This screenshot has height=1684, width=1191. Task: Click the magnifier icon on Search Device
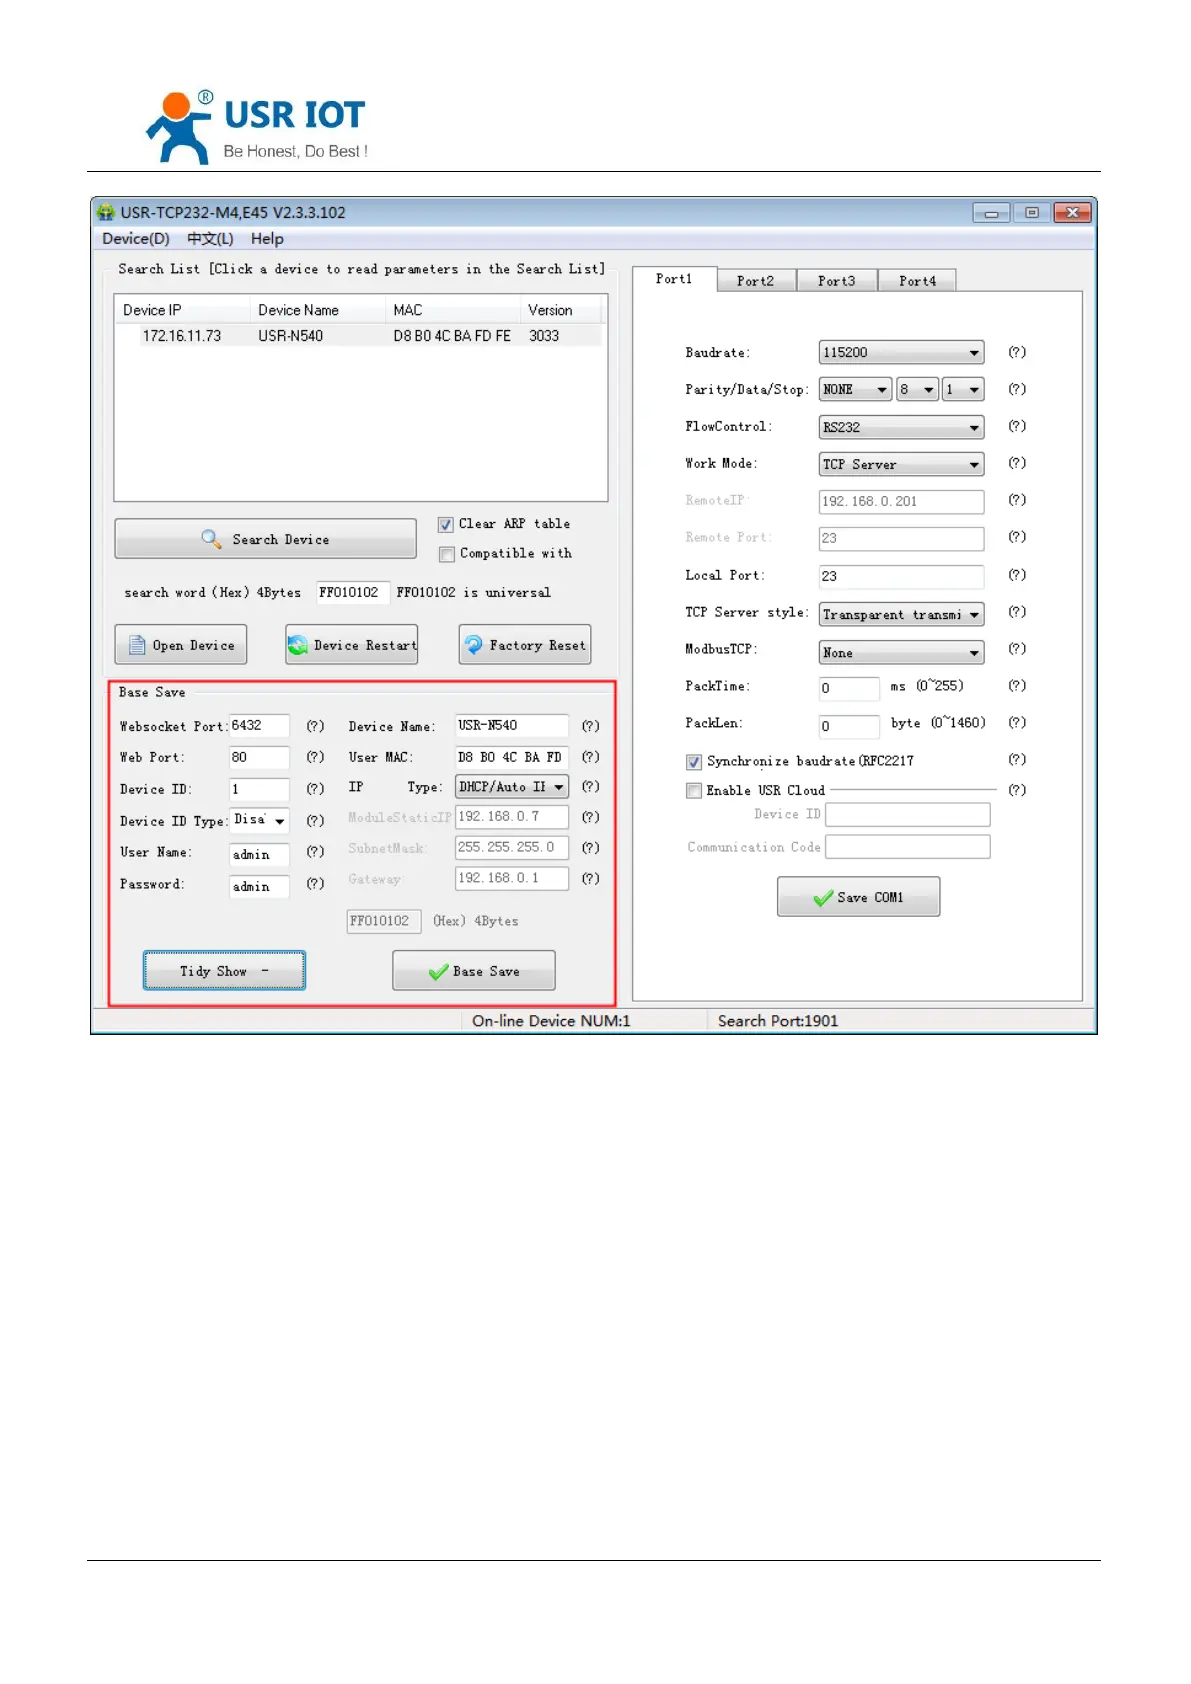tap(211, 539)
